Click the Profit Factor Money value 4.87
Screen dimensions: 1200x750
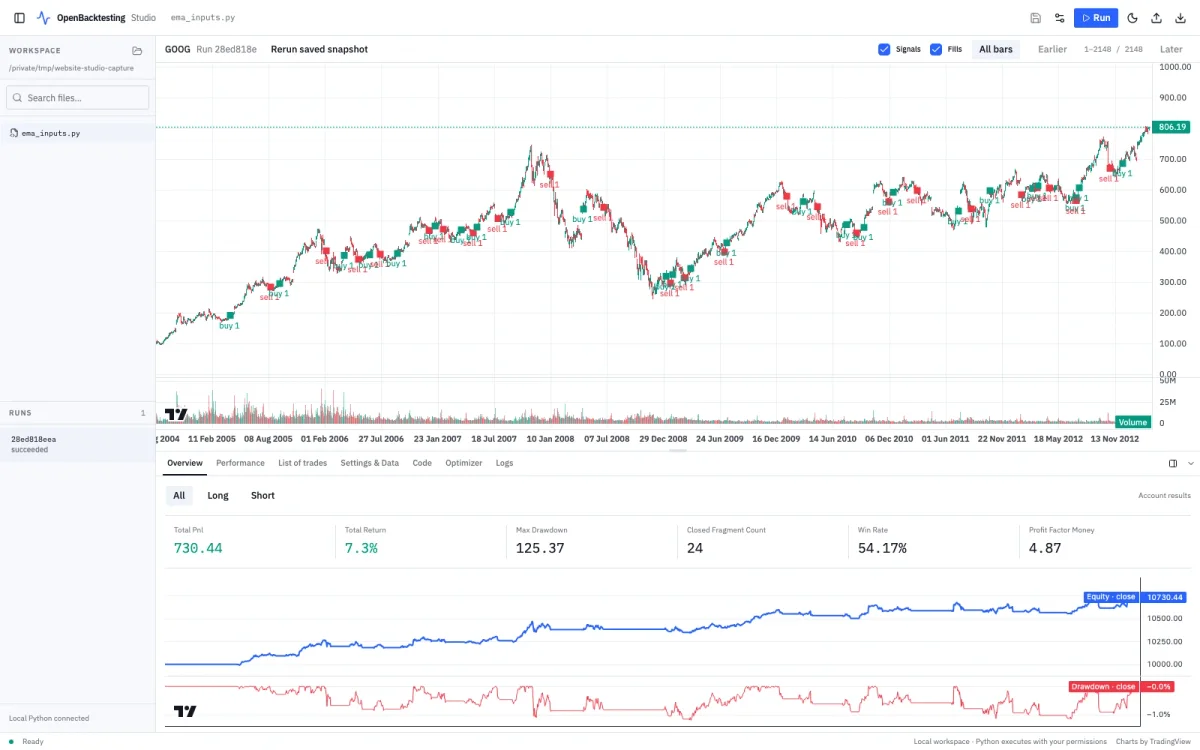click(x=1045, y=548)
